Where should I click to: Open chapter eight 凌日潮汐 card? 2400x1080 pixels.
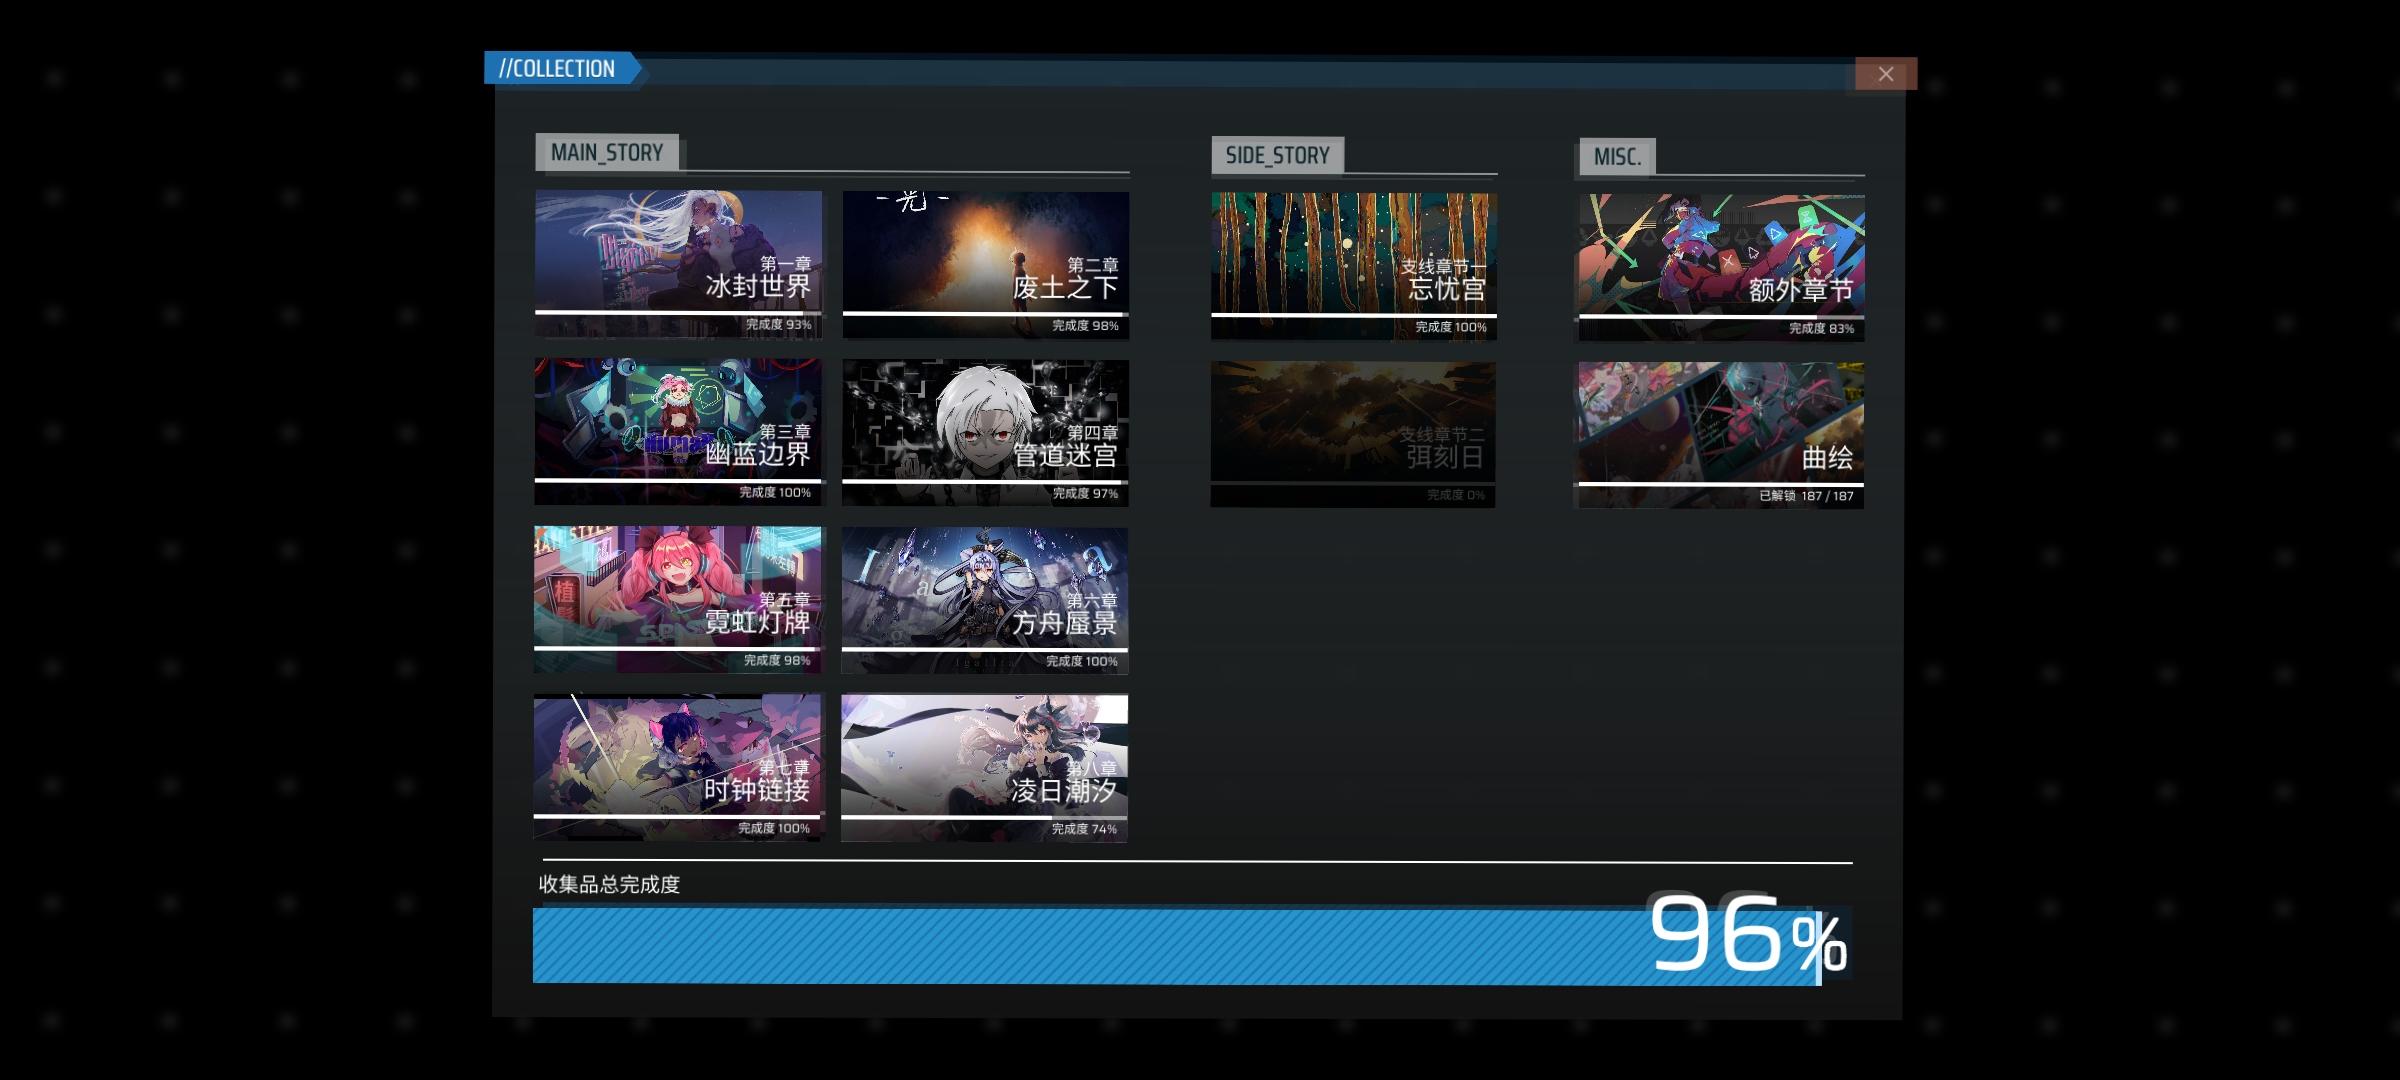[x=985, y=769]
